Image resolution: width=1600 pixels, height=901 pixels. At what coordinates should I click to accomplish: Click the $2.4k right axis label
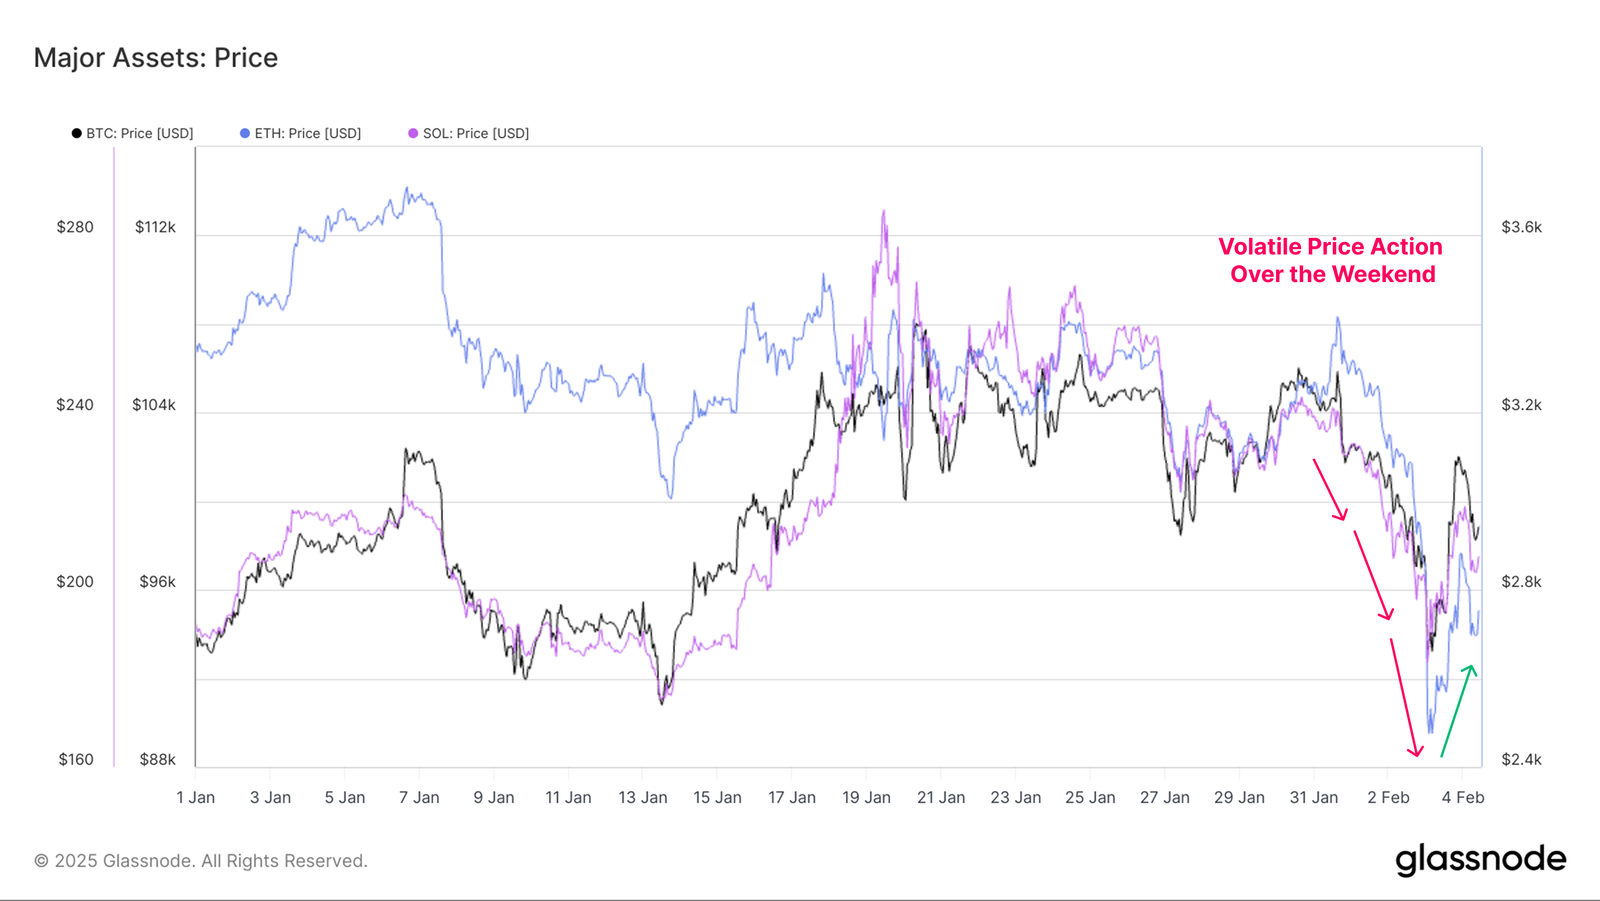1521,759
